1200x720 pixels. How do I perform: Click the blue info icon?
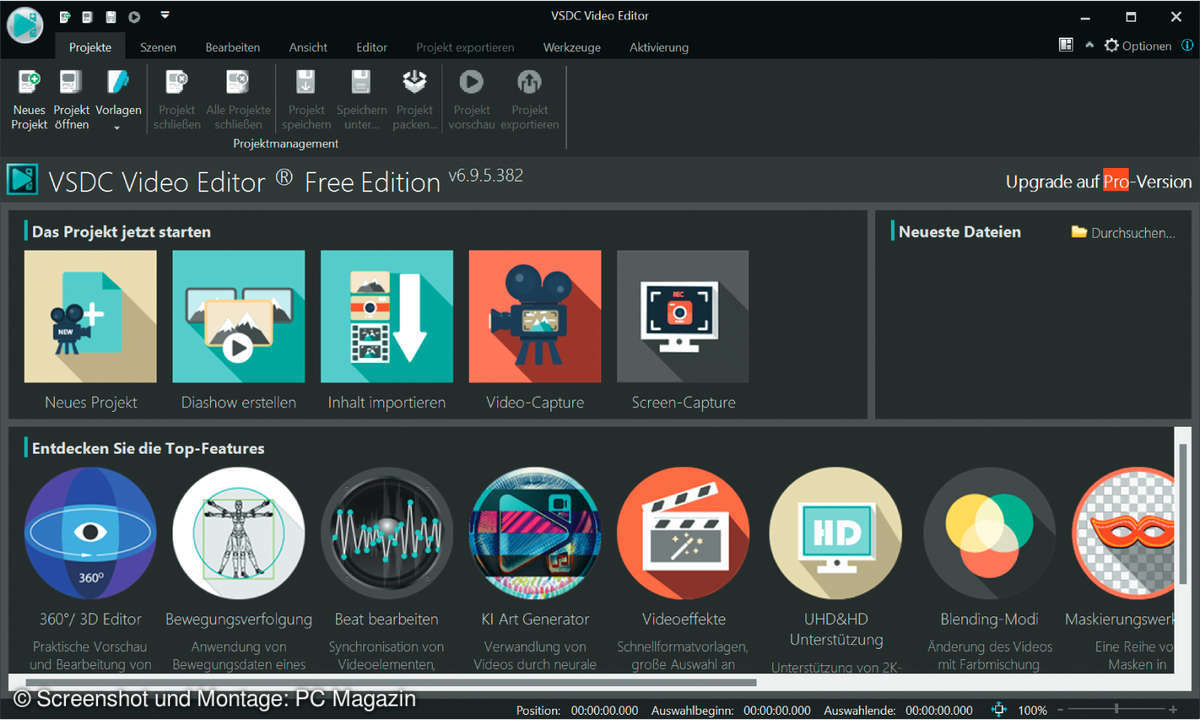pos(1186,46)
